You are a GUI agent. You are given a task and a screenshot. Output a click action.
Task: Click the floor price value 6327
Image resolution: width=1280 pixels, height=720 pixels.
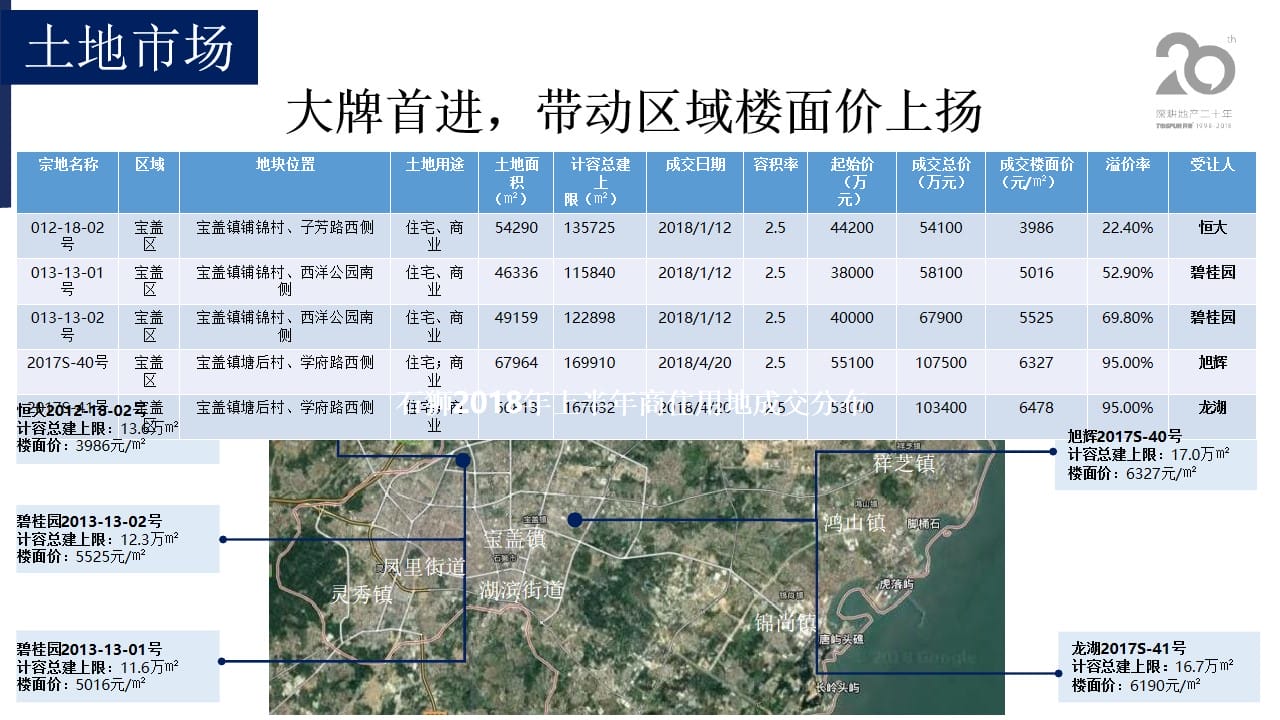coord(1036,362)
